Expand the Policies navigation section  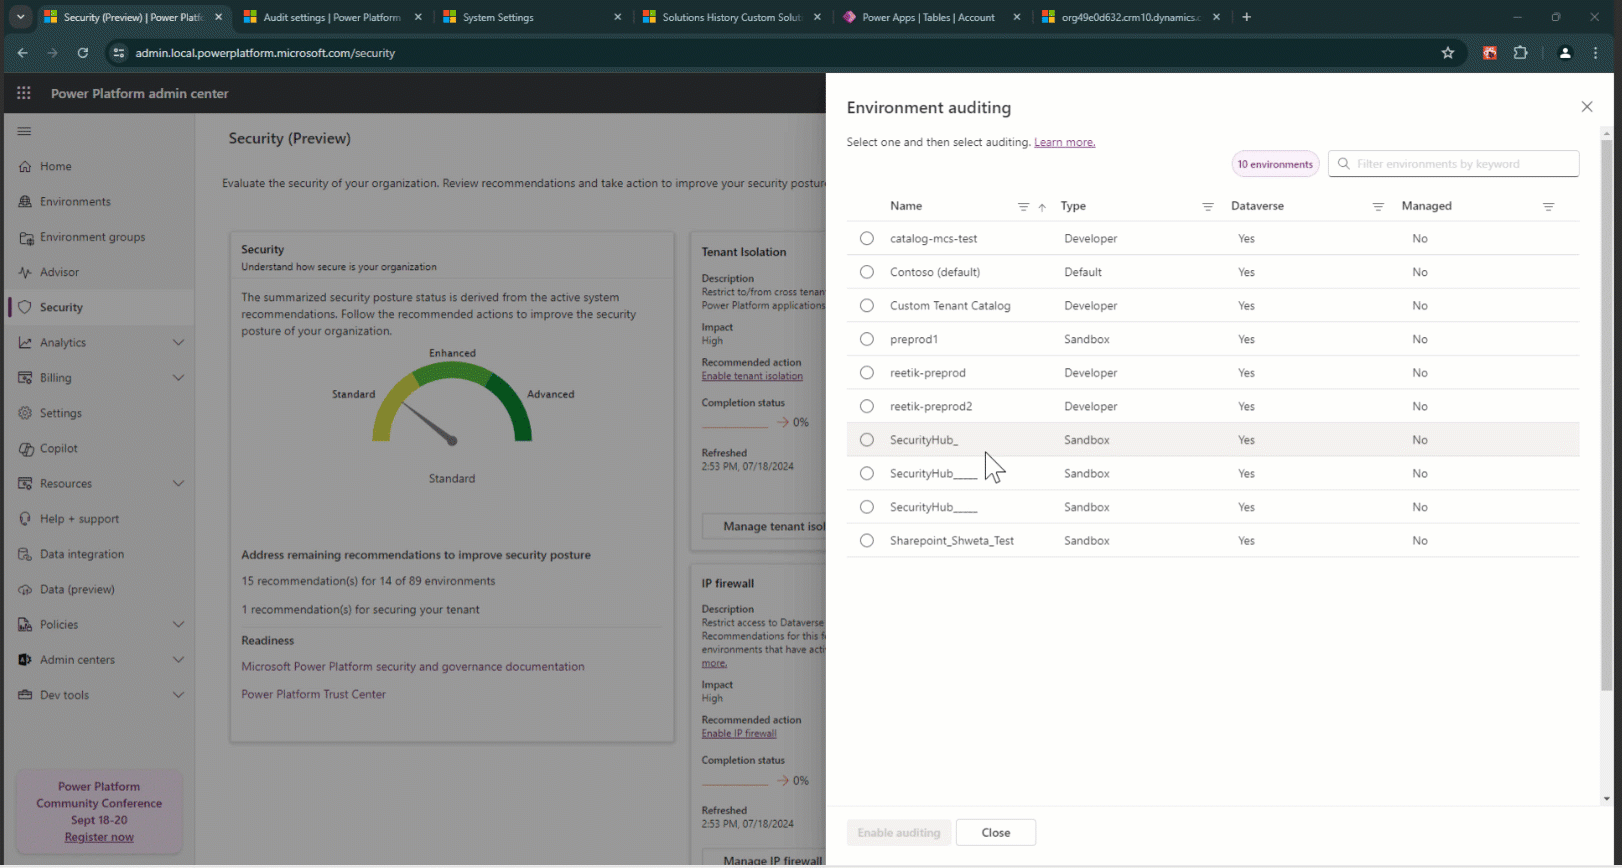[178, 625]
